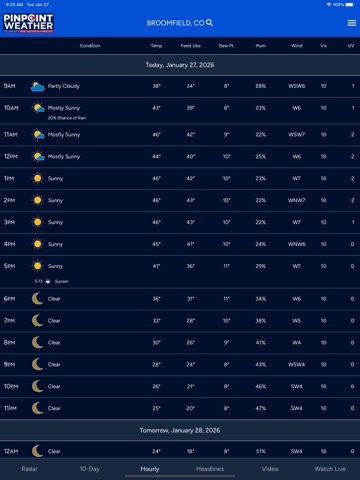The image size is (360, 480).
Task: Tap the 10PM time label
Action: (x=11, y=386)
